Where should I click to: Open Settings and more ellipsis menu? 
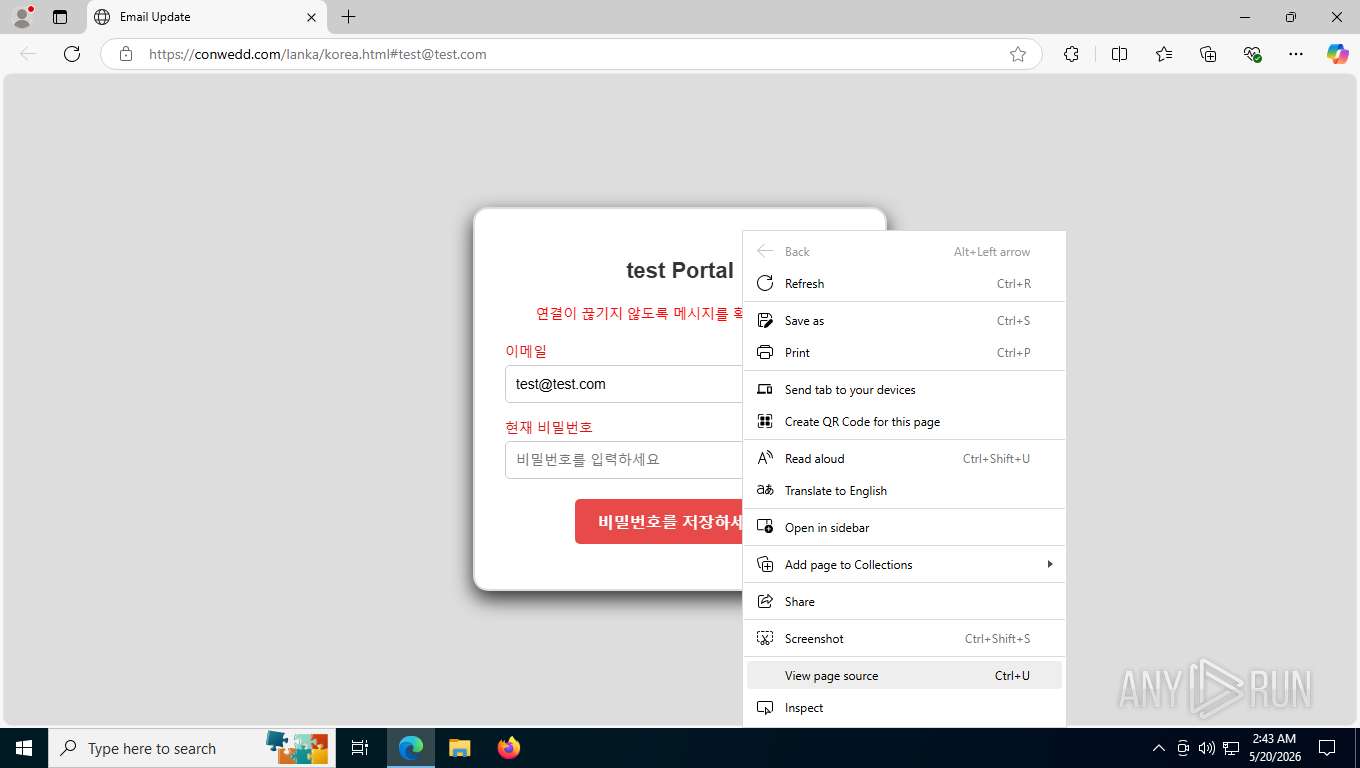(1296, 54)
